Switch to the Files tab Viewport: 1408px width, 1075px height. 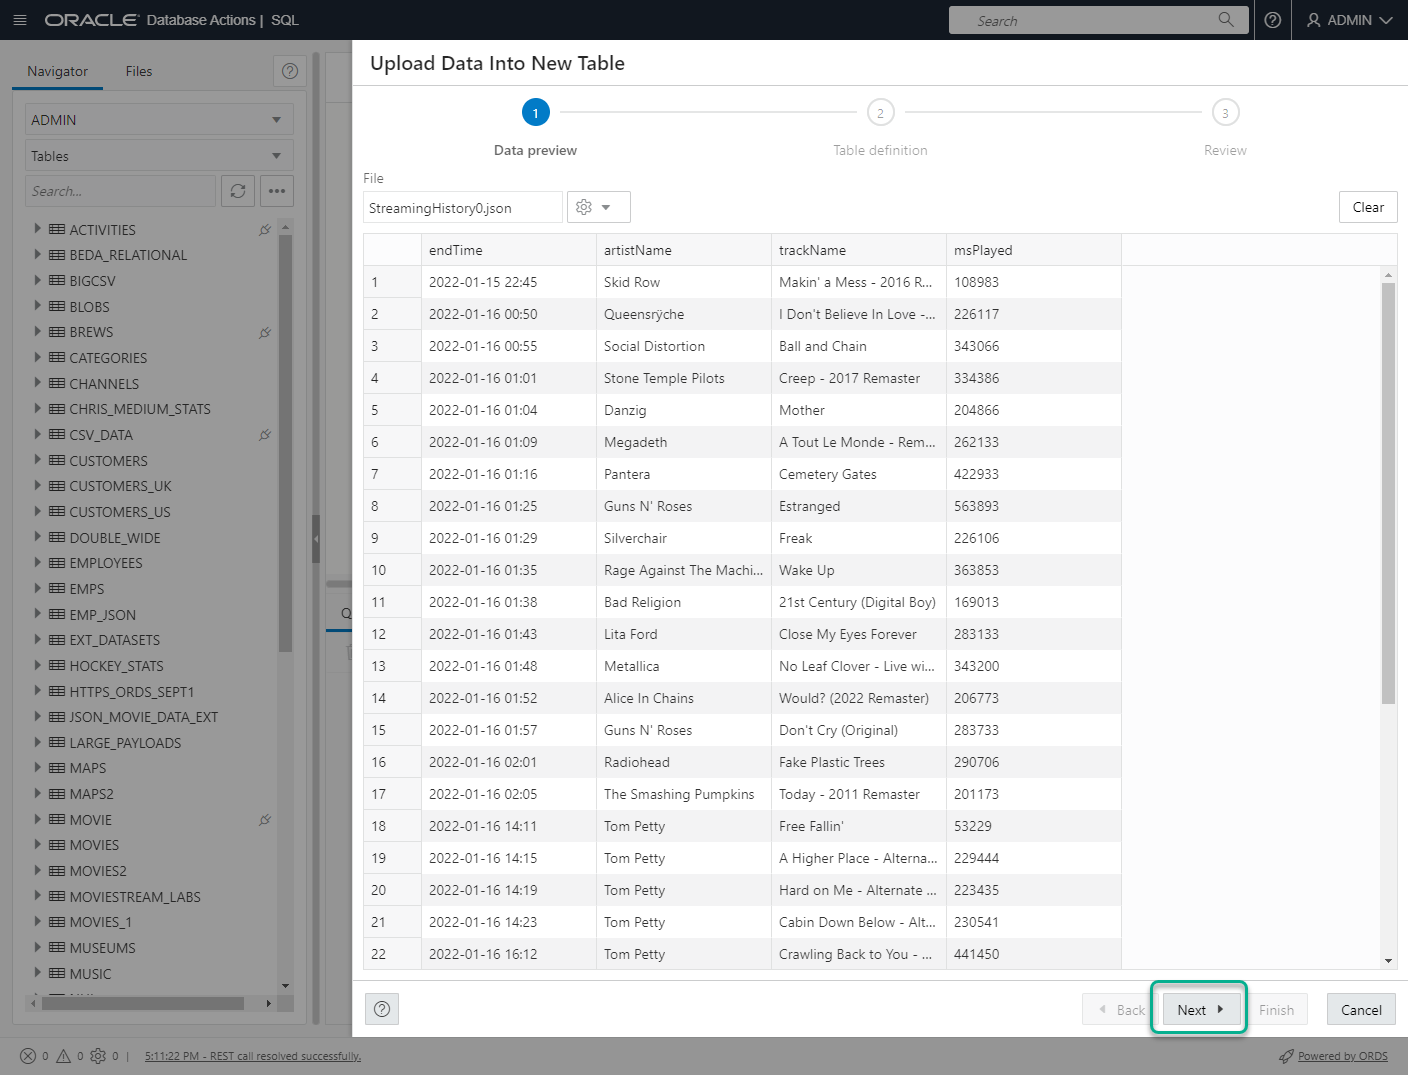pos(139,71)
